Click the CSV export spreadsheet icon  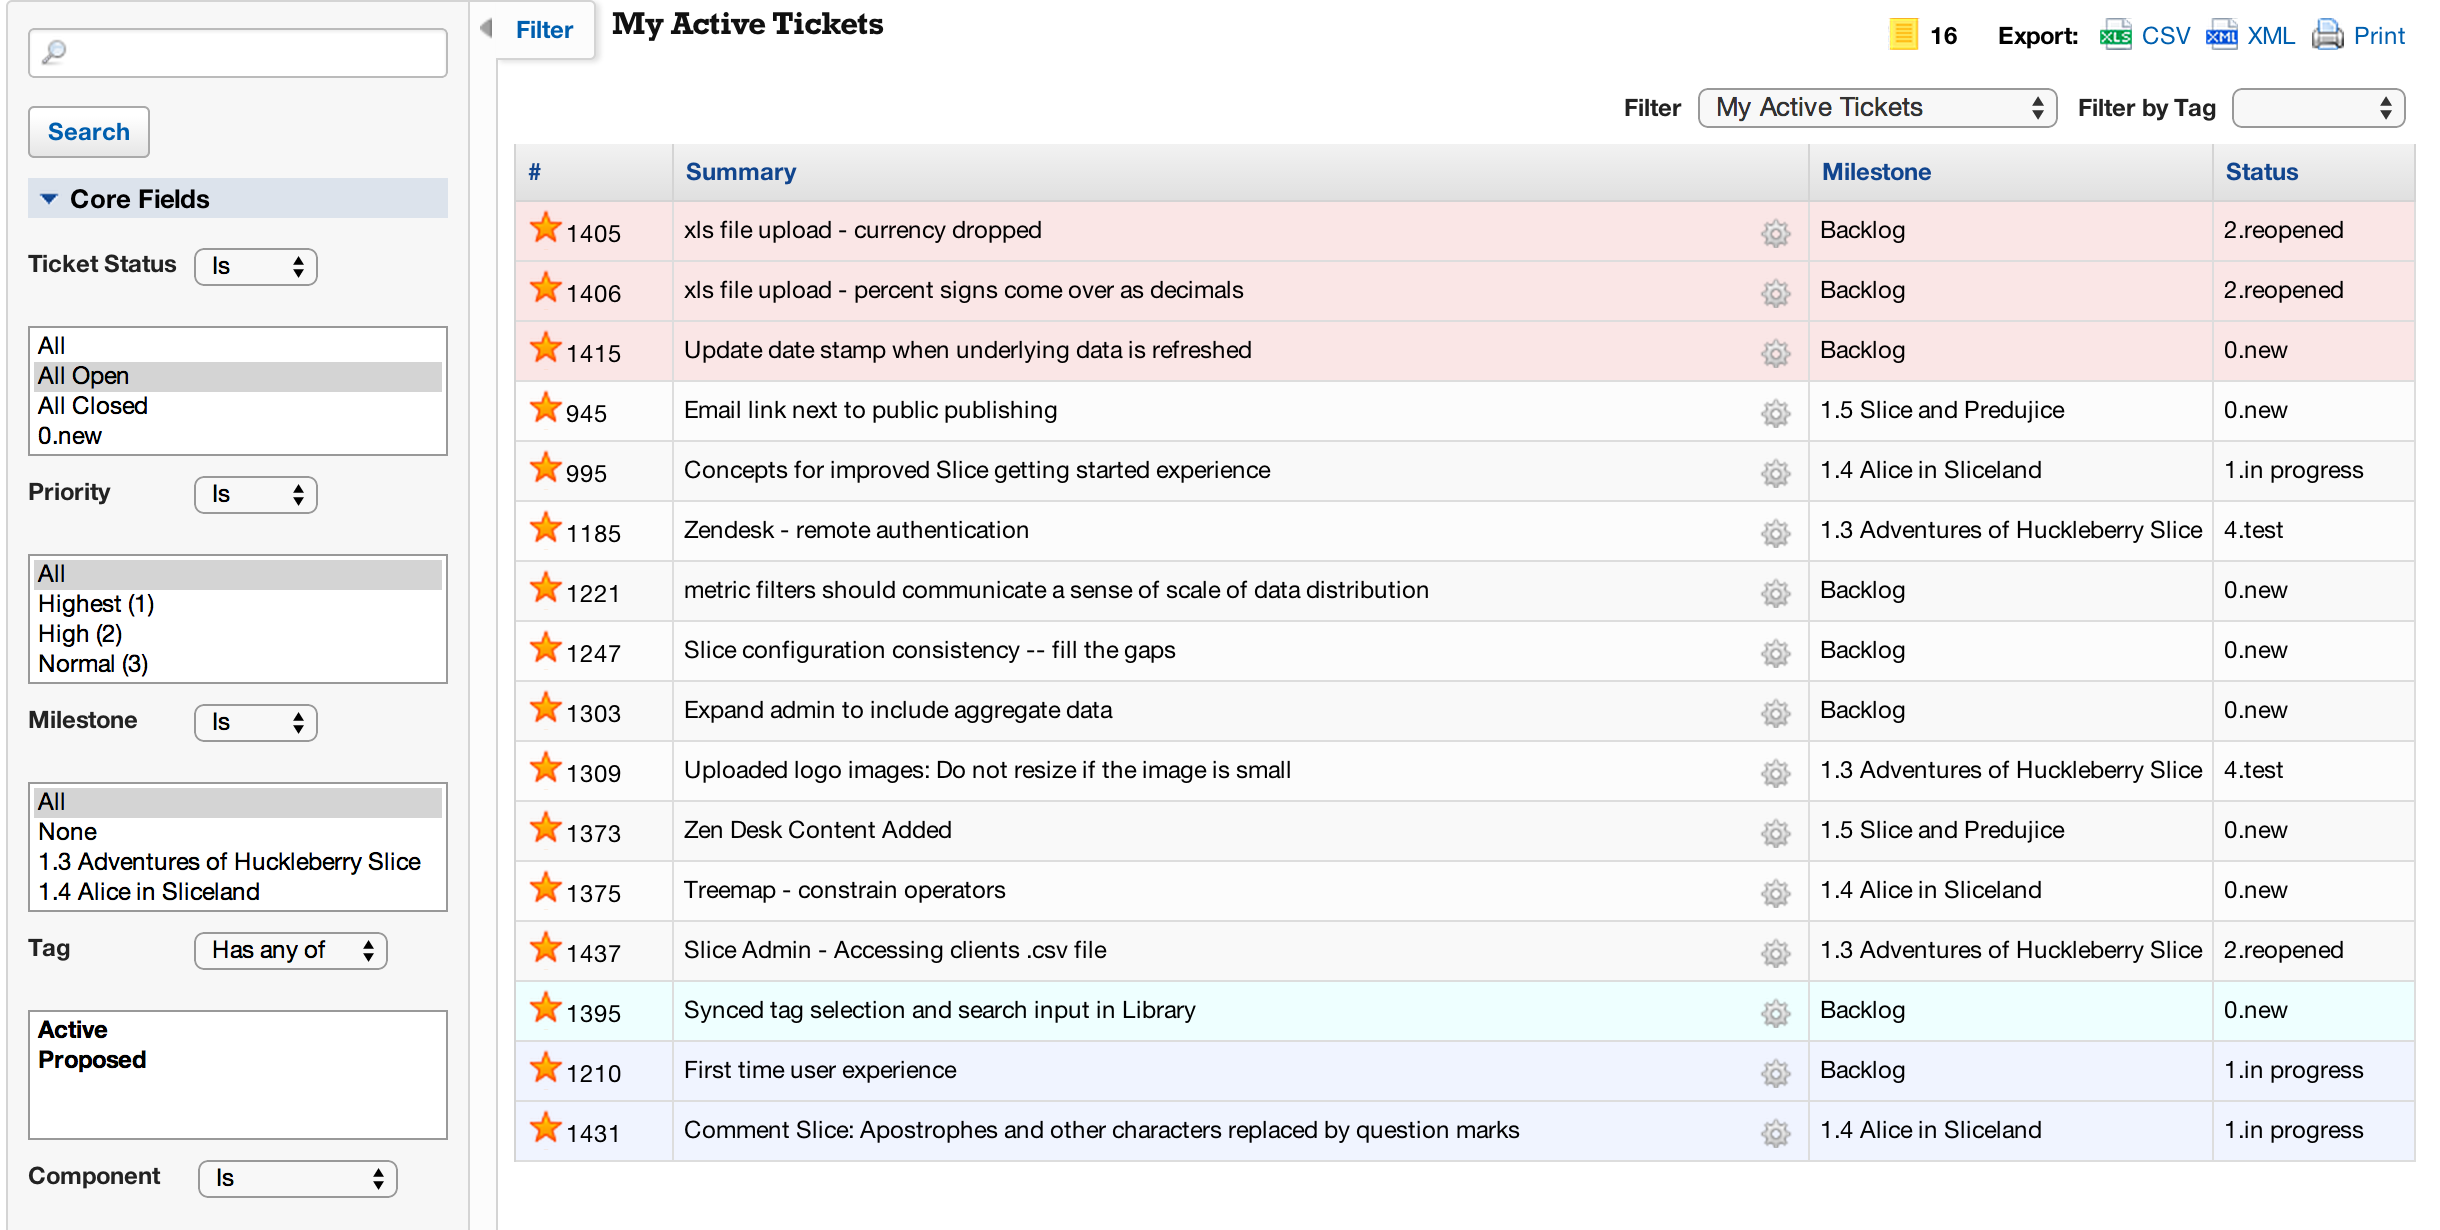2115,36
